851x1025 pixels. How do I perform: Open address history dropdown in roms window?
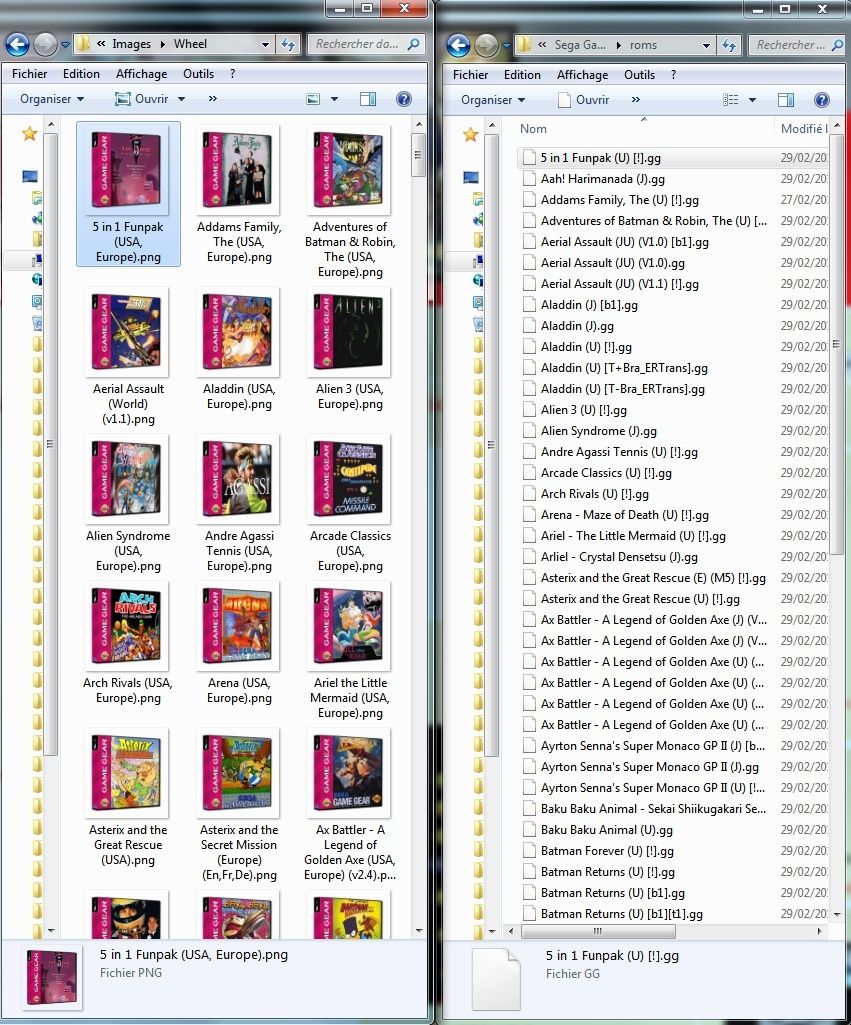click(706, 45)
